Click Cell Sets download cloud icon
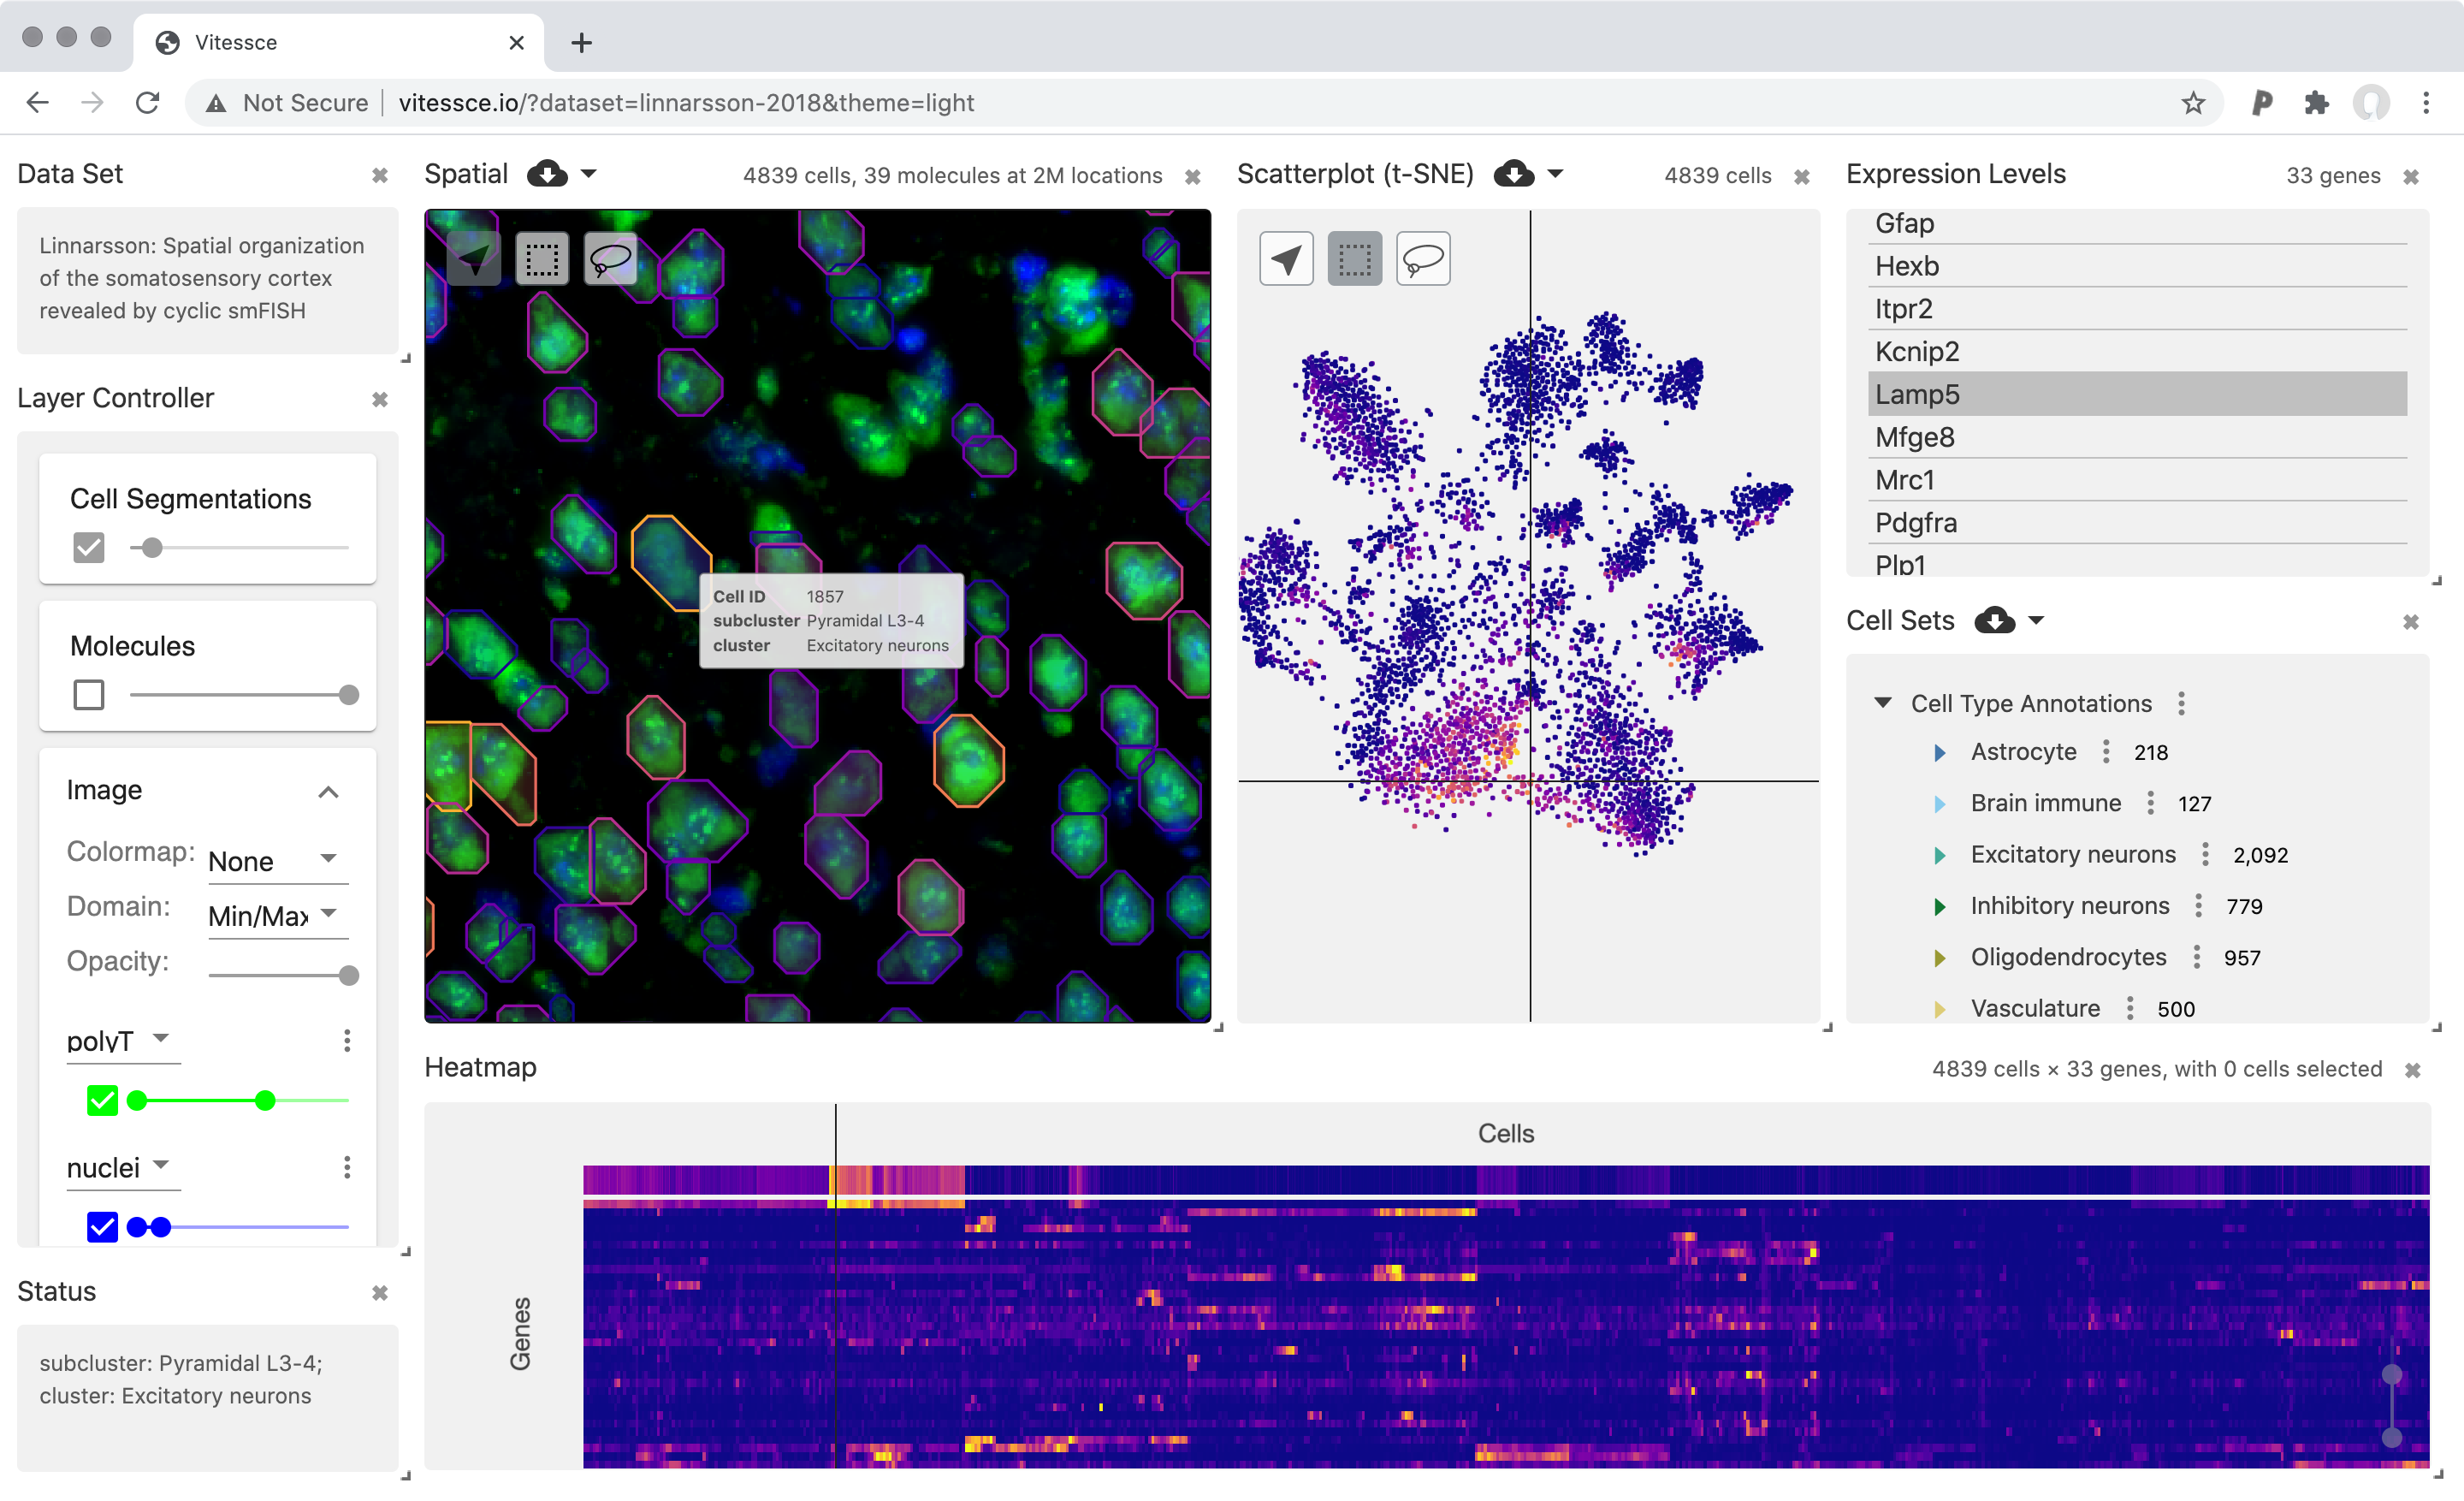 [1994, 620]
